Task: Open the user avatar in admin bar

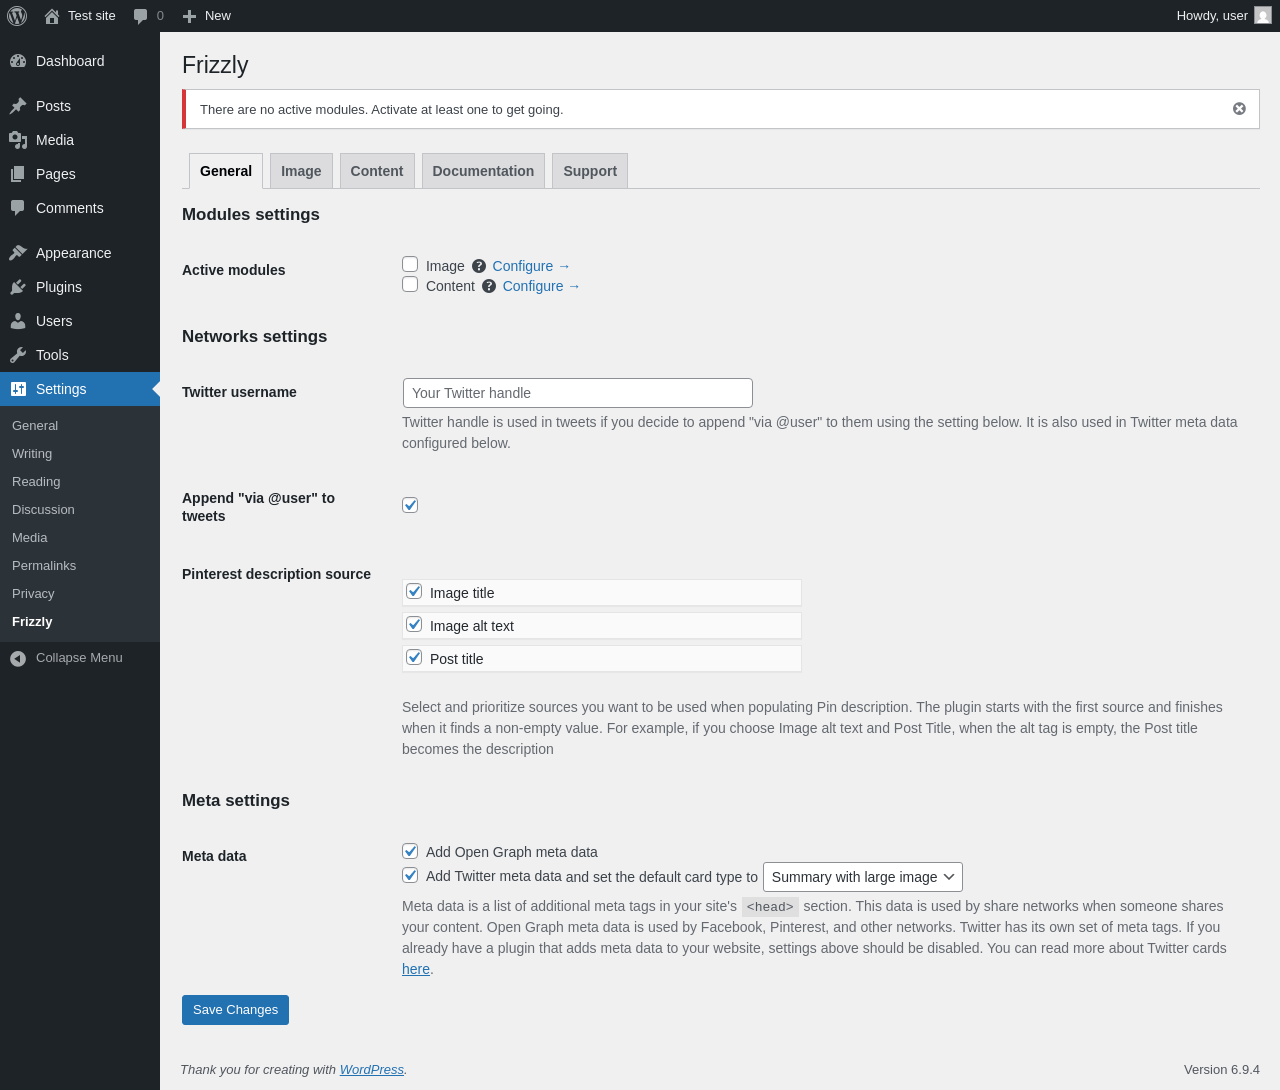Action: 1263,16
